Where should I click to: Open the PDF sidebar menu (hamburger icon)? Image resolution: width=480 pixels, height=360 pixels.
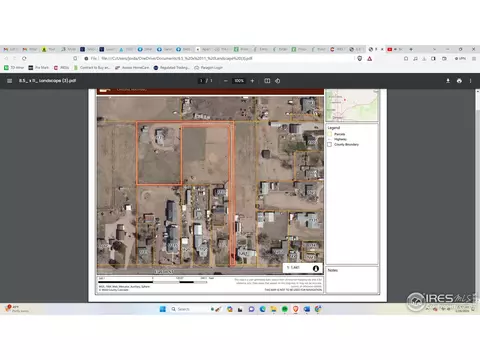tap(9, 81)
